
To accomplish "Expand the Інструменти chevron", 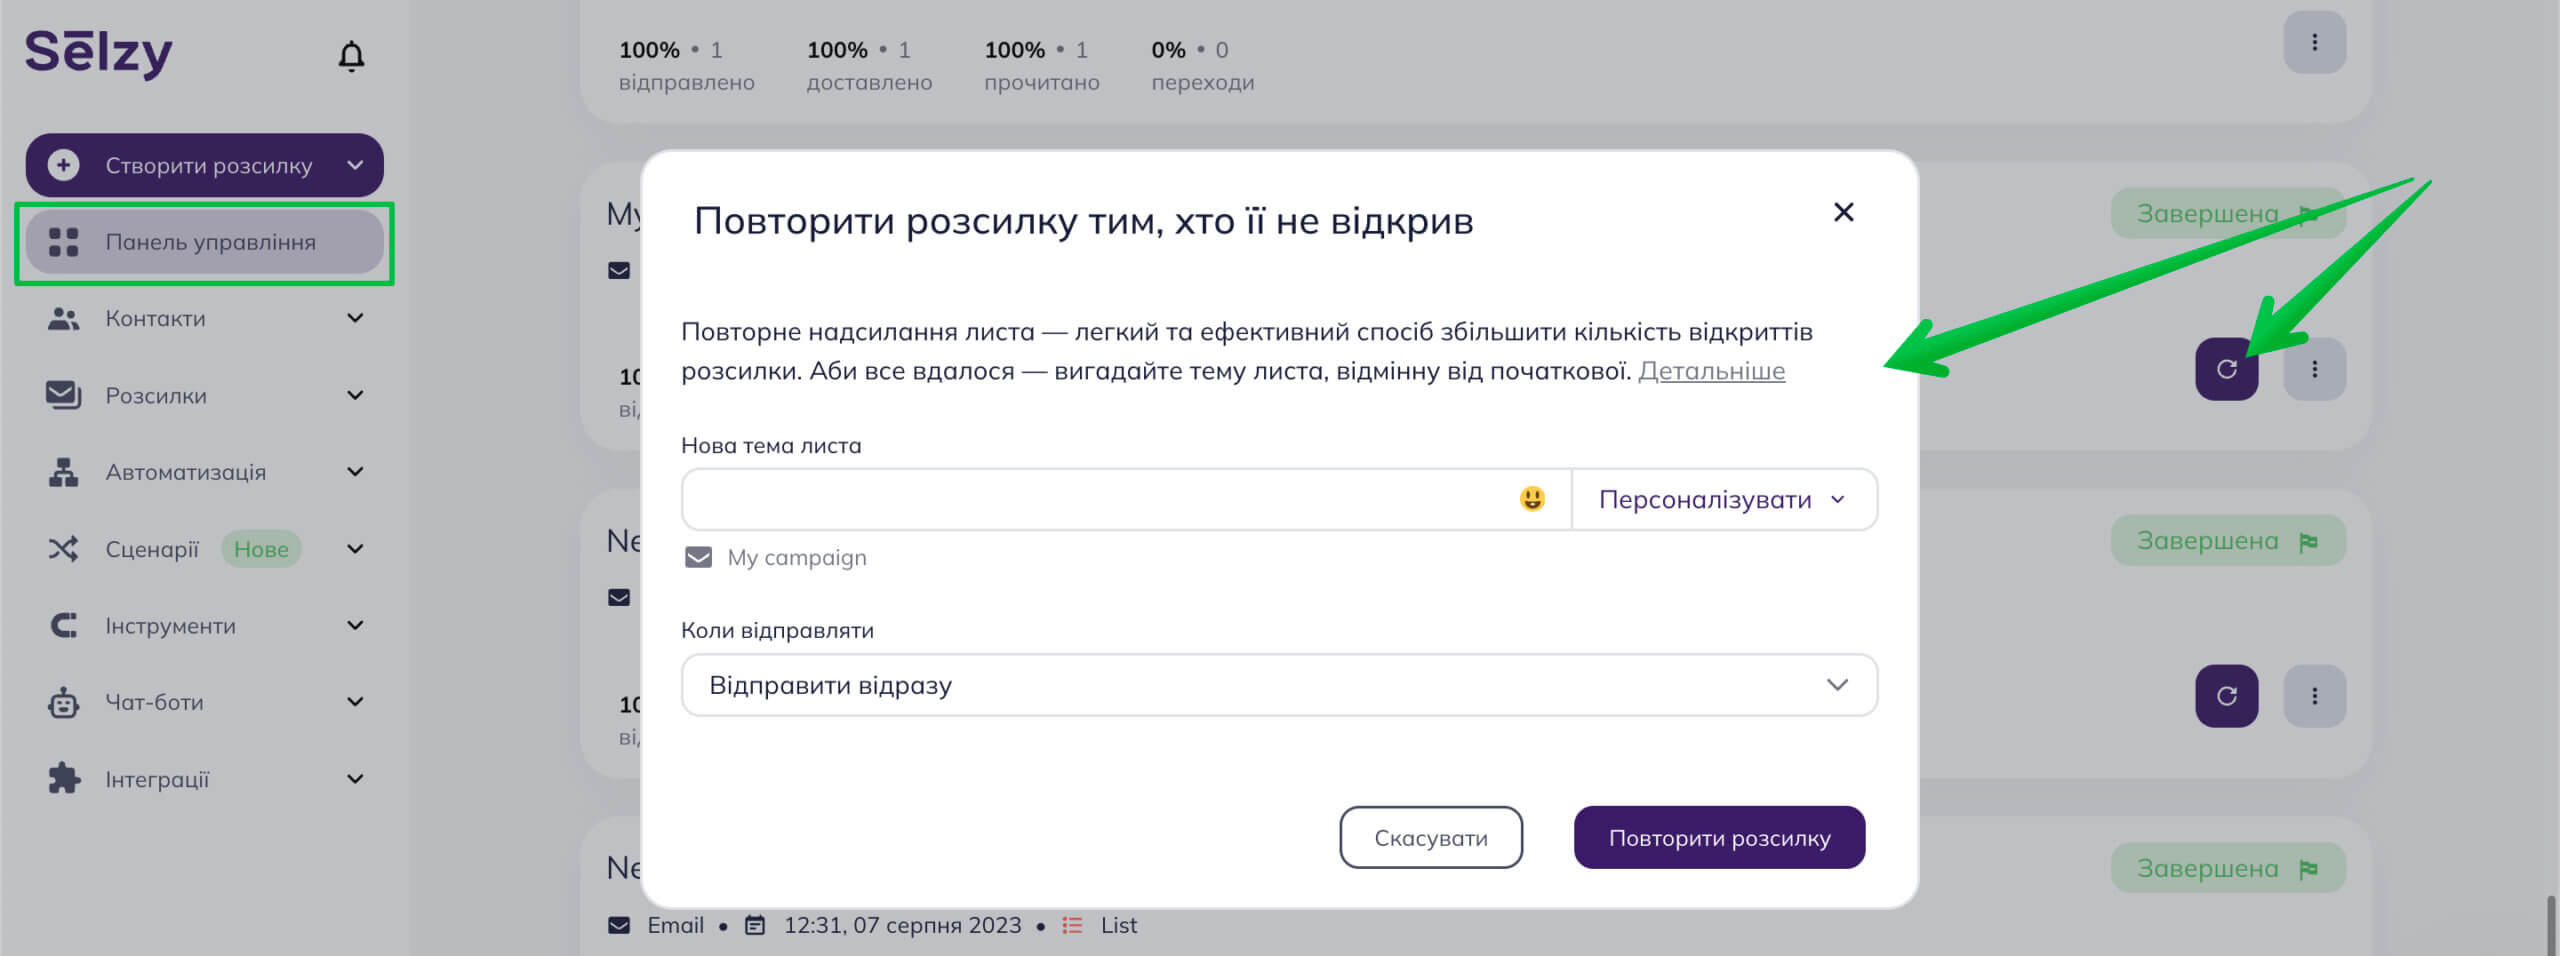I will (x=355, y=625).
